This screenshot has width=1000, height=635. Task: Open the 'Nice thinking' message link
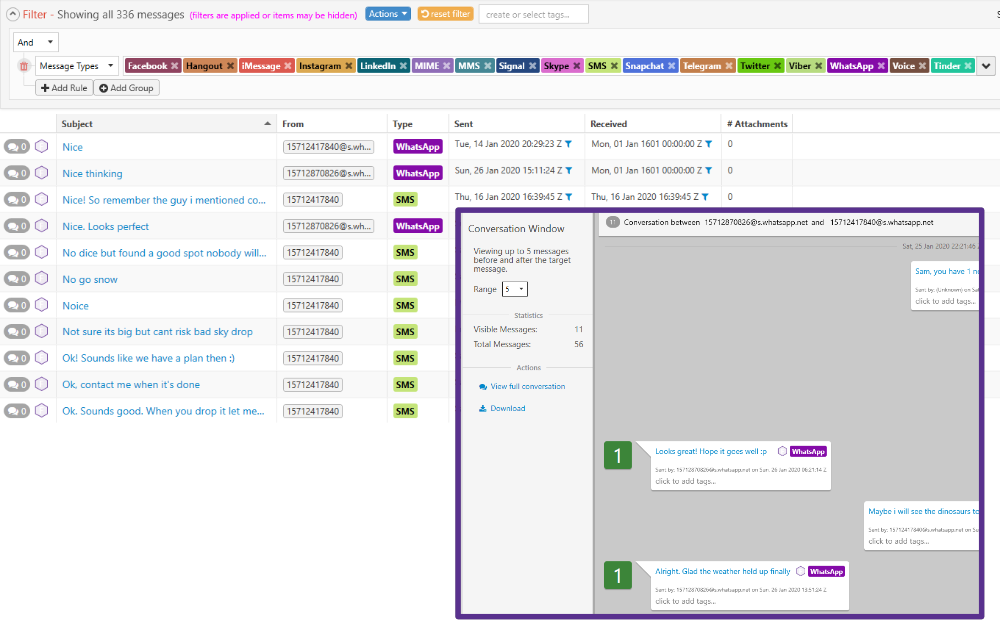coord(92,173)
